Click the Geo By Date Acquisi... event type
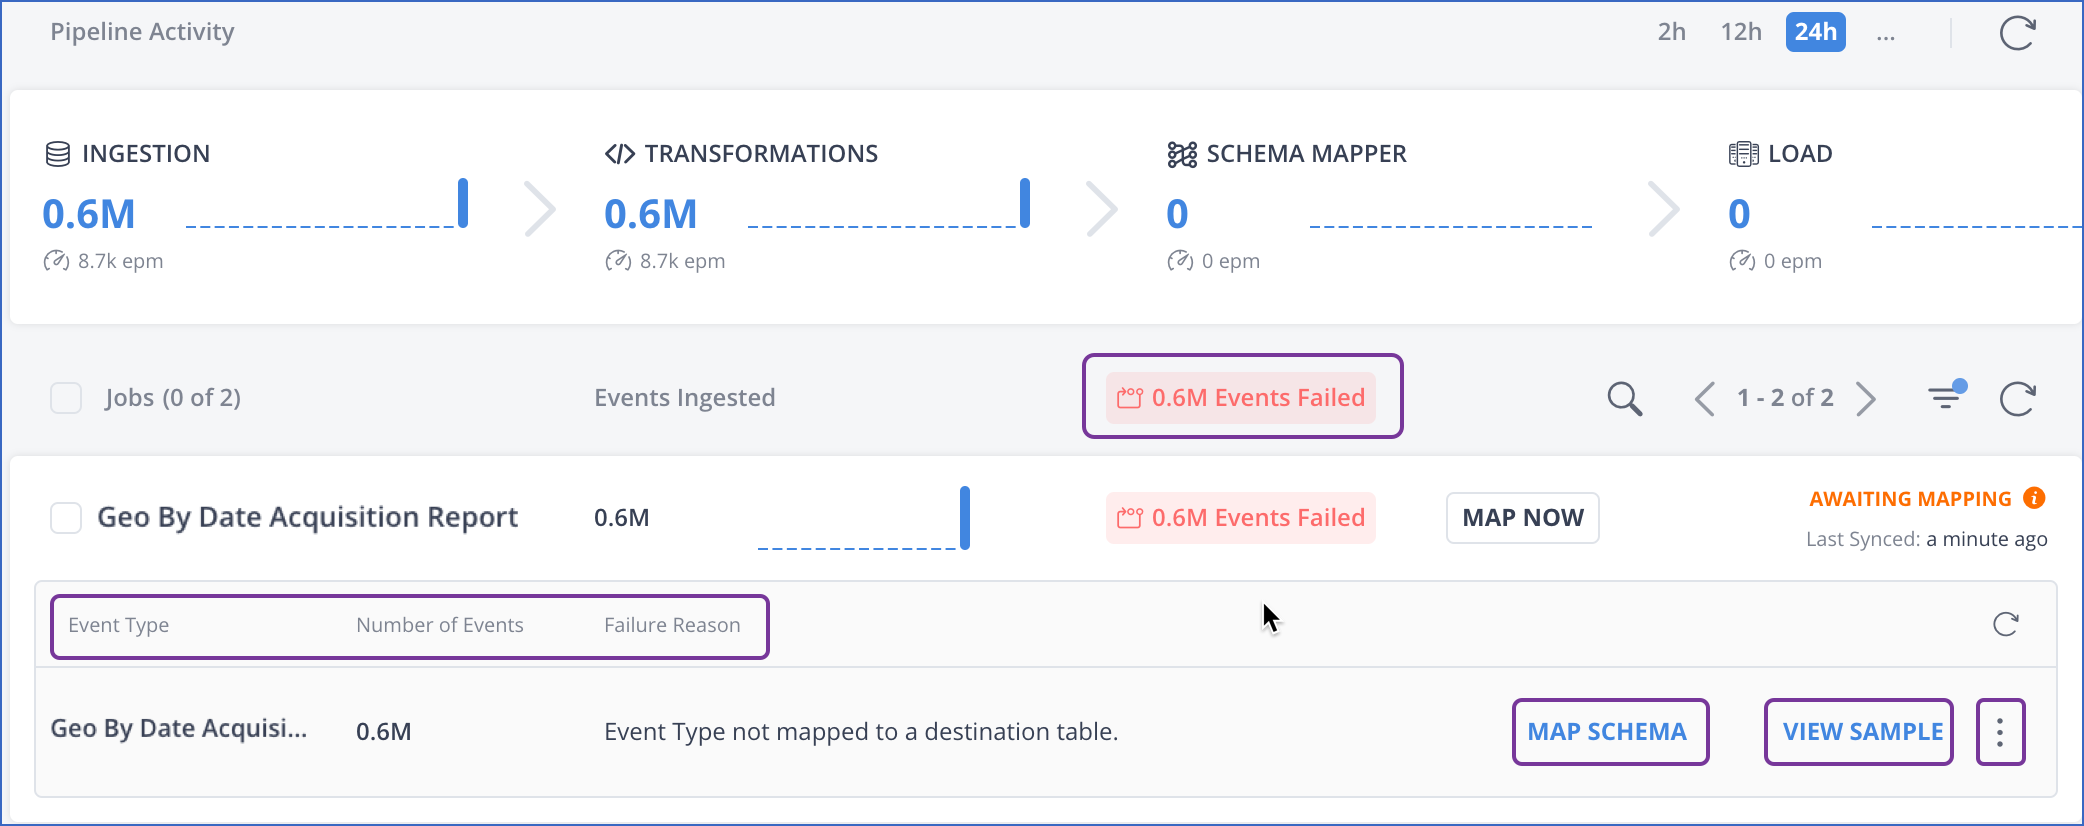 coord(179,729)
